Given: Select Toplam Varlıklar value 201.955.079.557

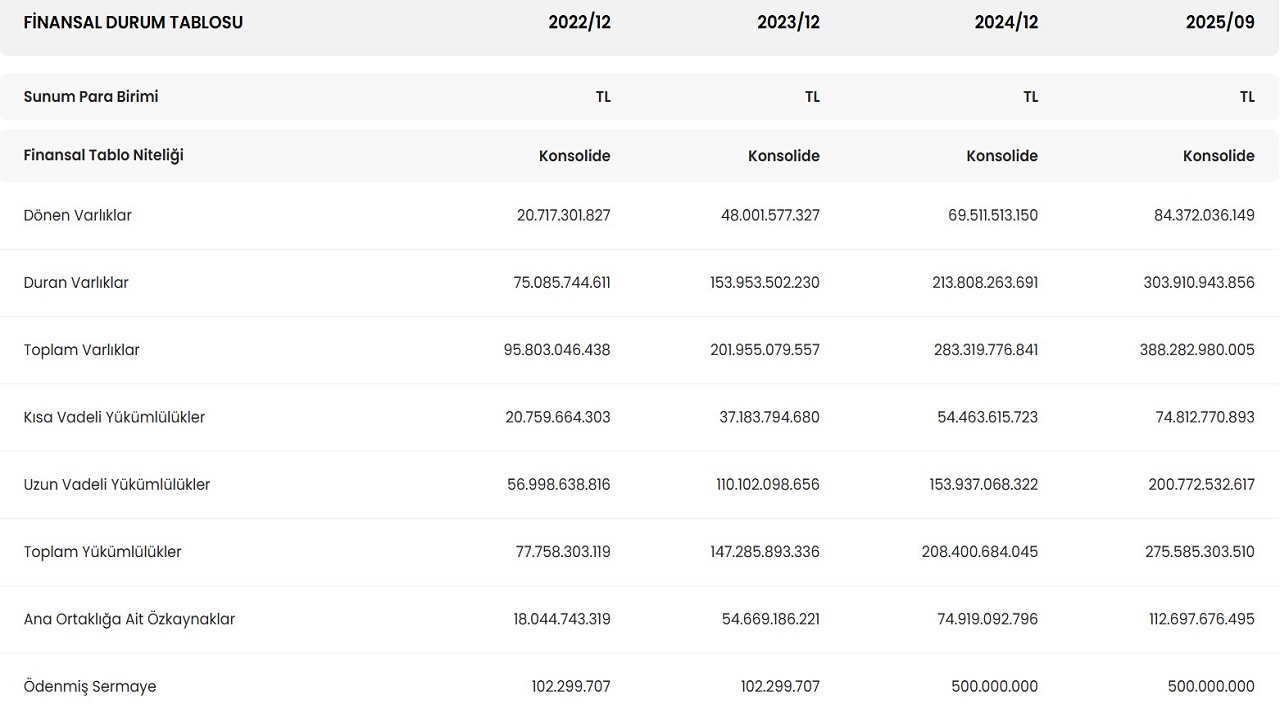Looking at the screenshot, I should point(765,350).
